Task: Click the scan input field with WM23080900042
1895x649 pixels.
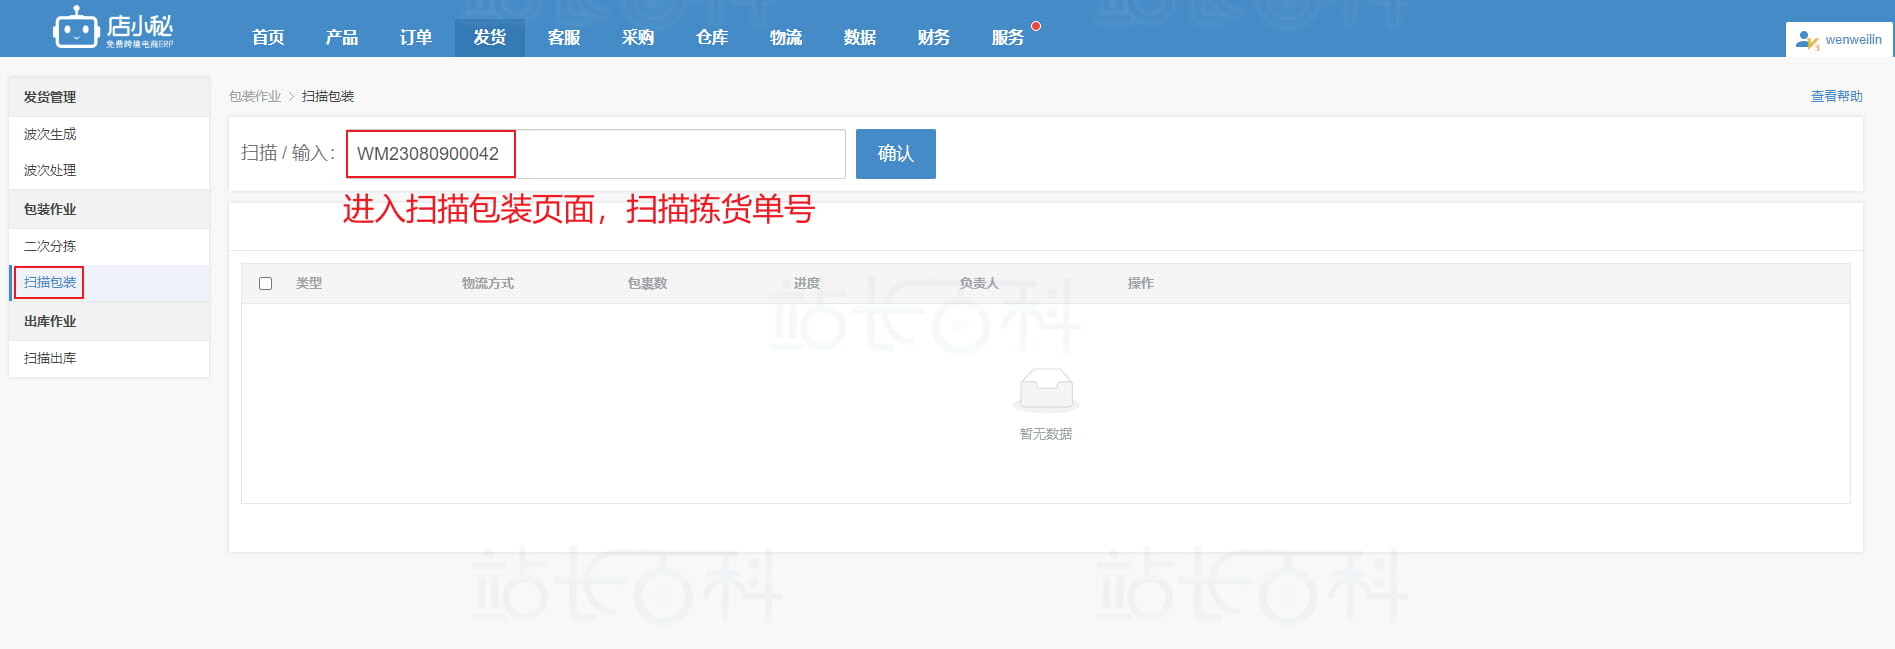Action: (x=595, y=154)
